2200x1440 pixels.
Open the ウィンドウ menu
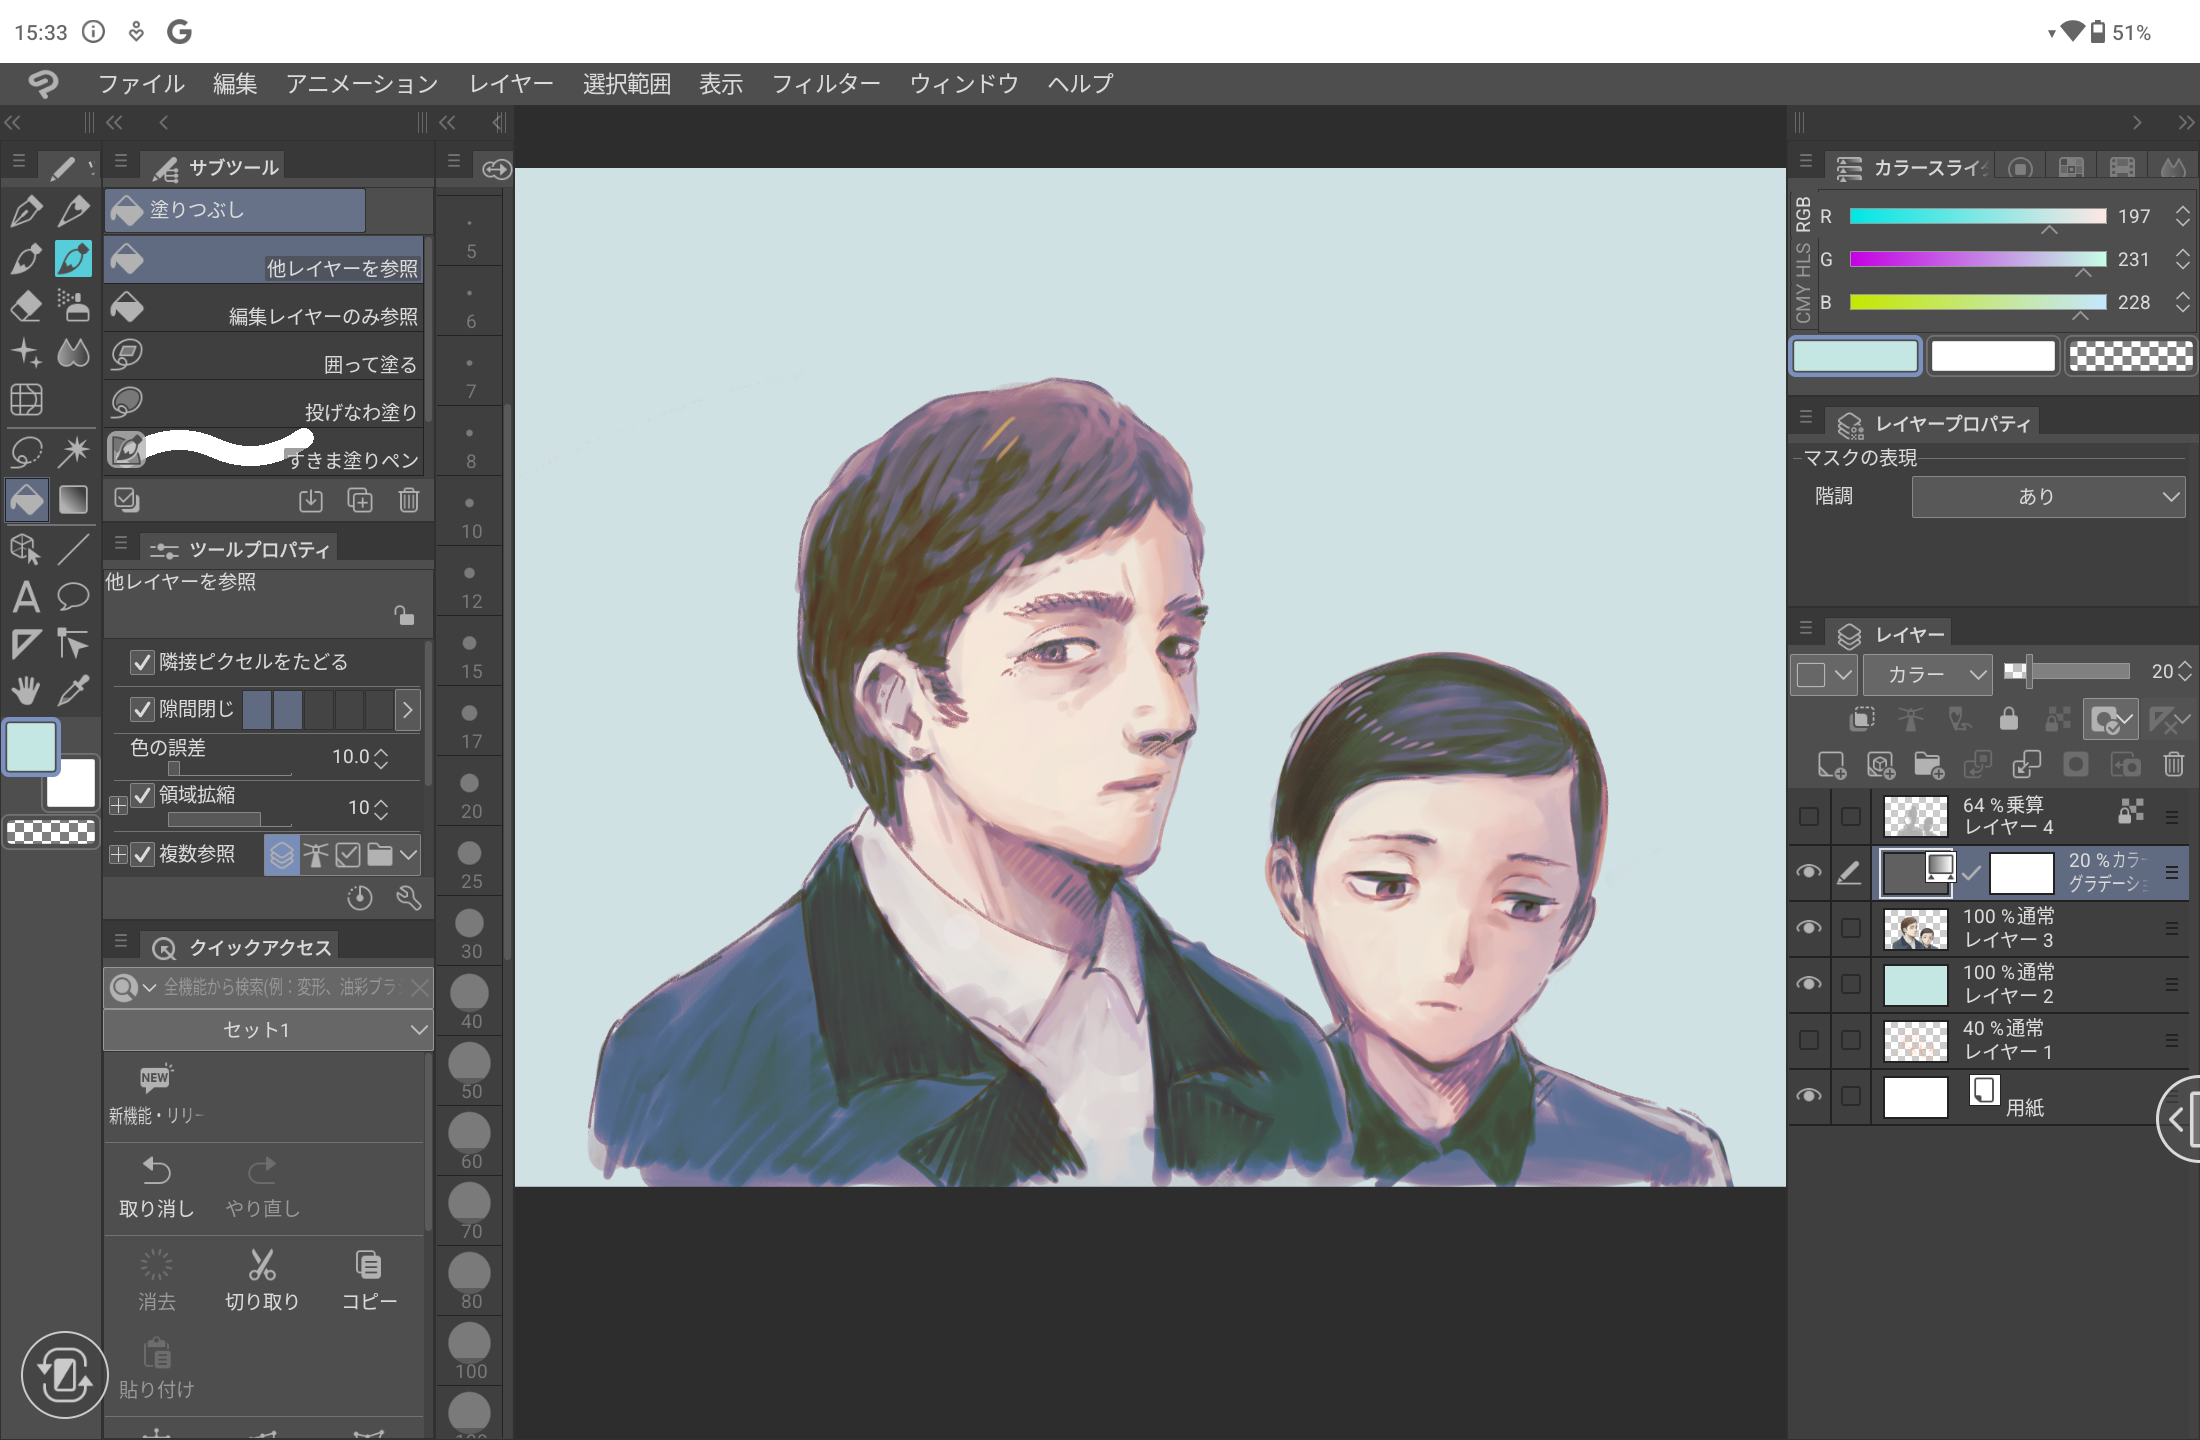[x=964, y=84]
